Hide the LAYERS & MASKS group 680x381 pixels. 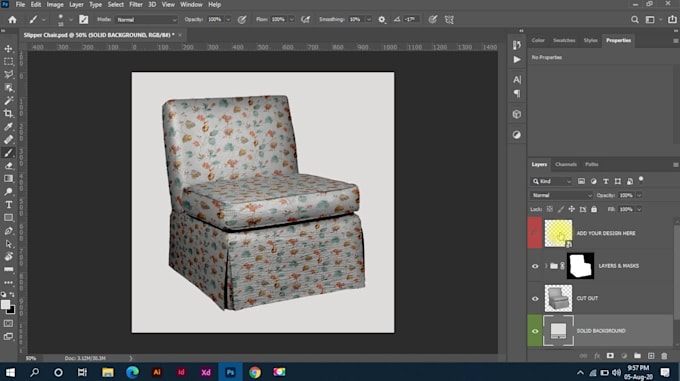(535, 266)
